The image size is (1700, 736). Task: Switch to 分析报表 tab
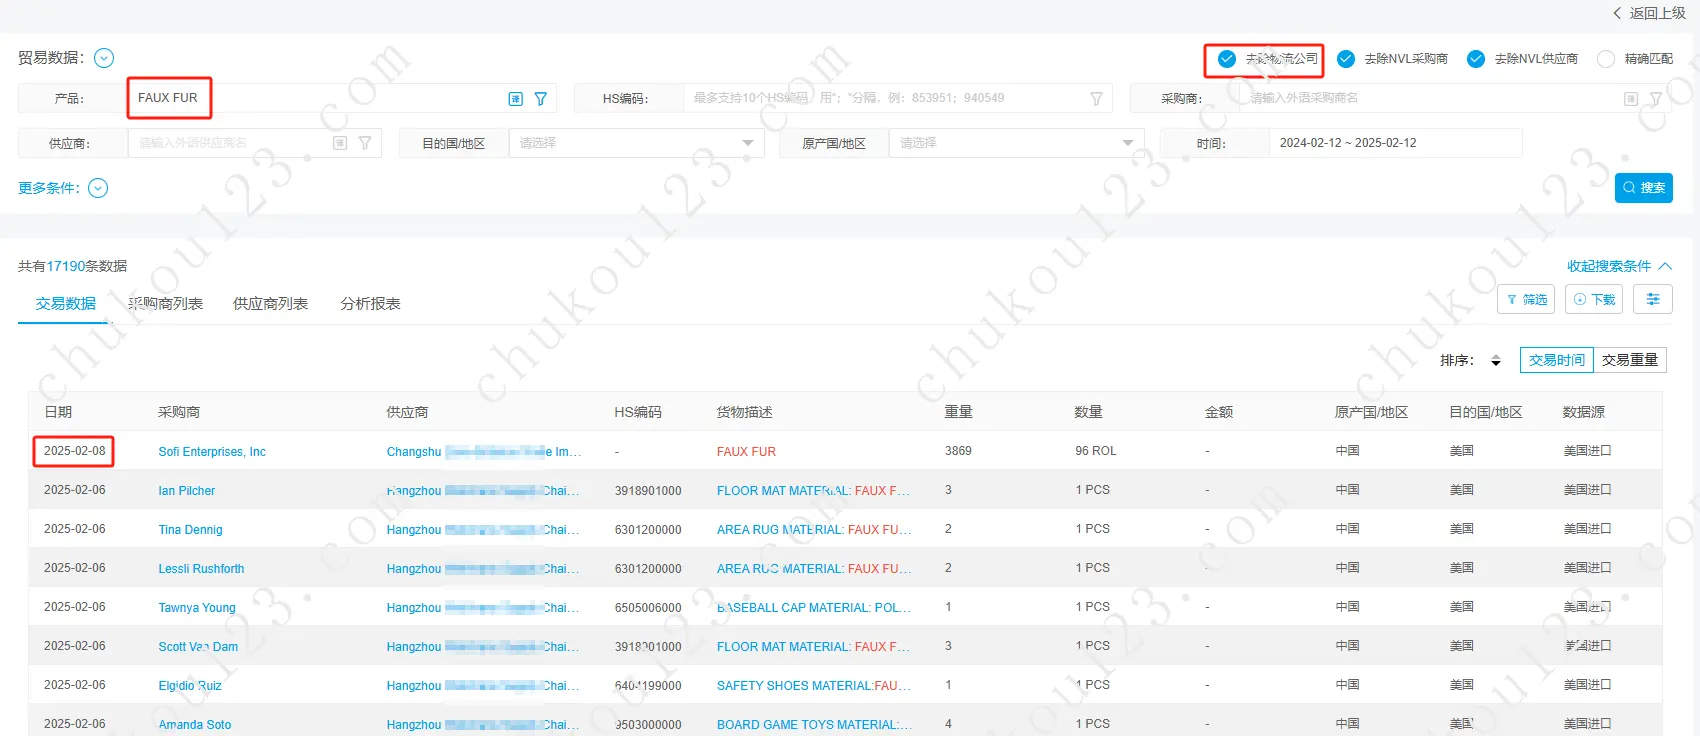pyautogui.click(x=370, y=304)
